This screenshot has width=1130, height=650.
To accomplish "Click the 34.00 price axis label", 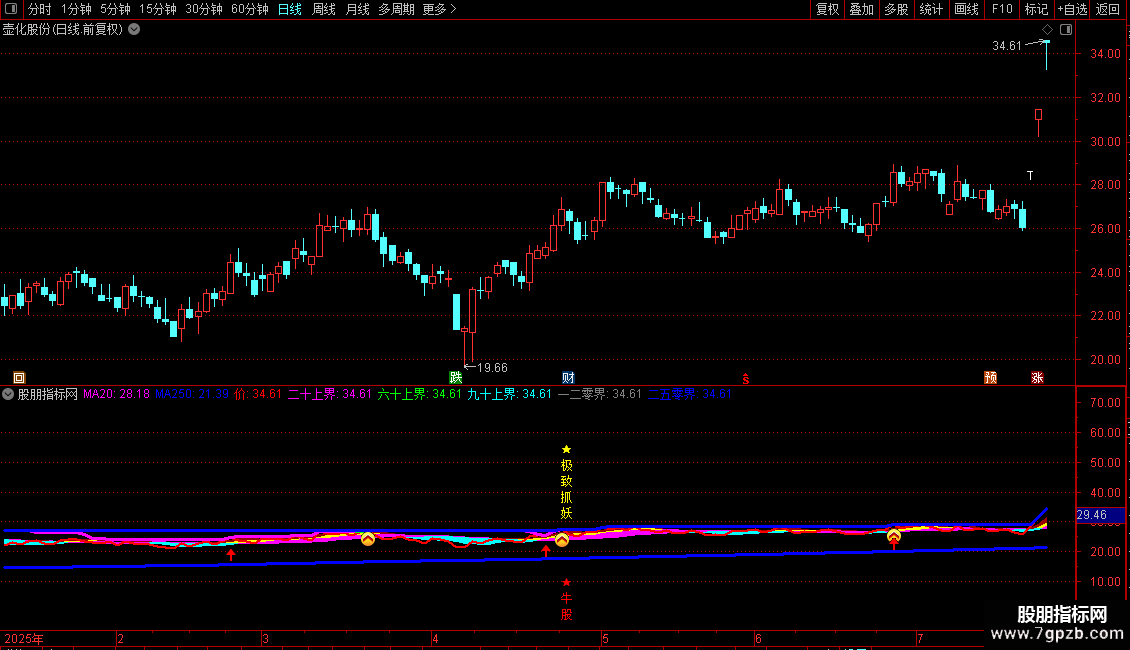I will [x=1105, y=54].
